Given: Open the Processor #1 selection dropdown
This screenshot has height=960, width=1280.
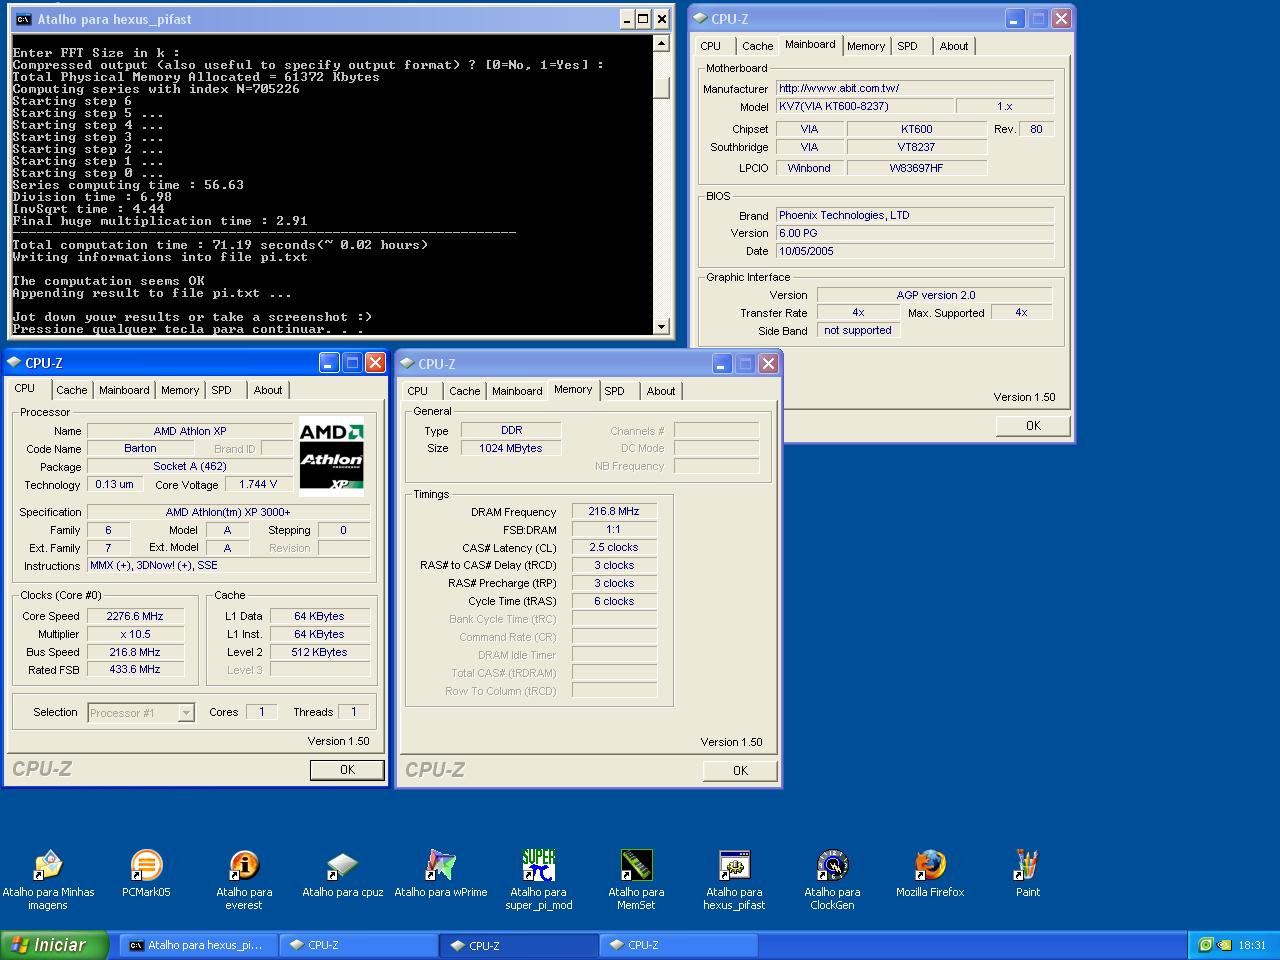Looking at the screenshot, I should pos(185,713).
